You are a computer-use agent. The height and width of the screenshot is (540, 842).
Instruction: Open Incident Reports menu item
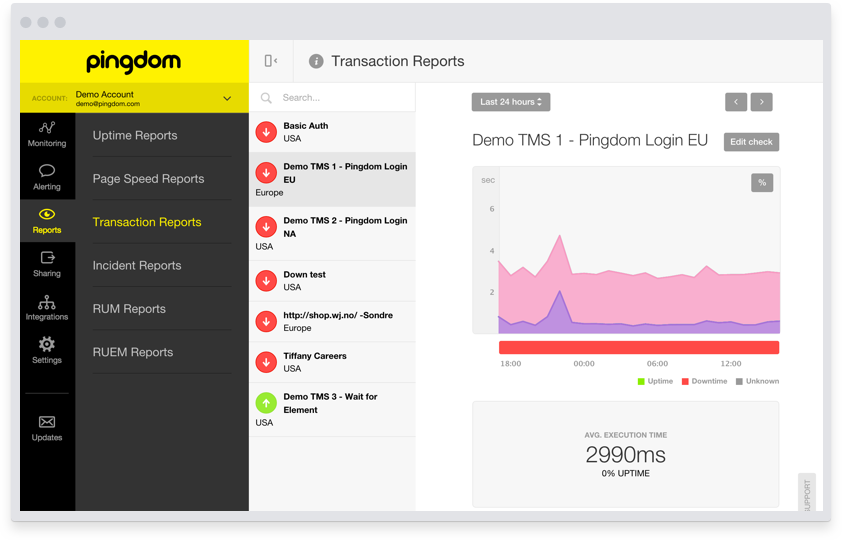point(137,265)
